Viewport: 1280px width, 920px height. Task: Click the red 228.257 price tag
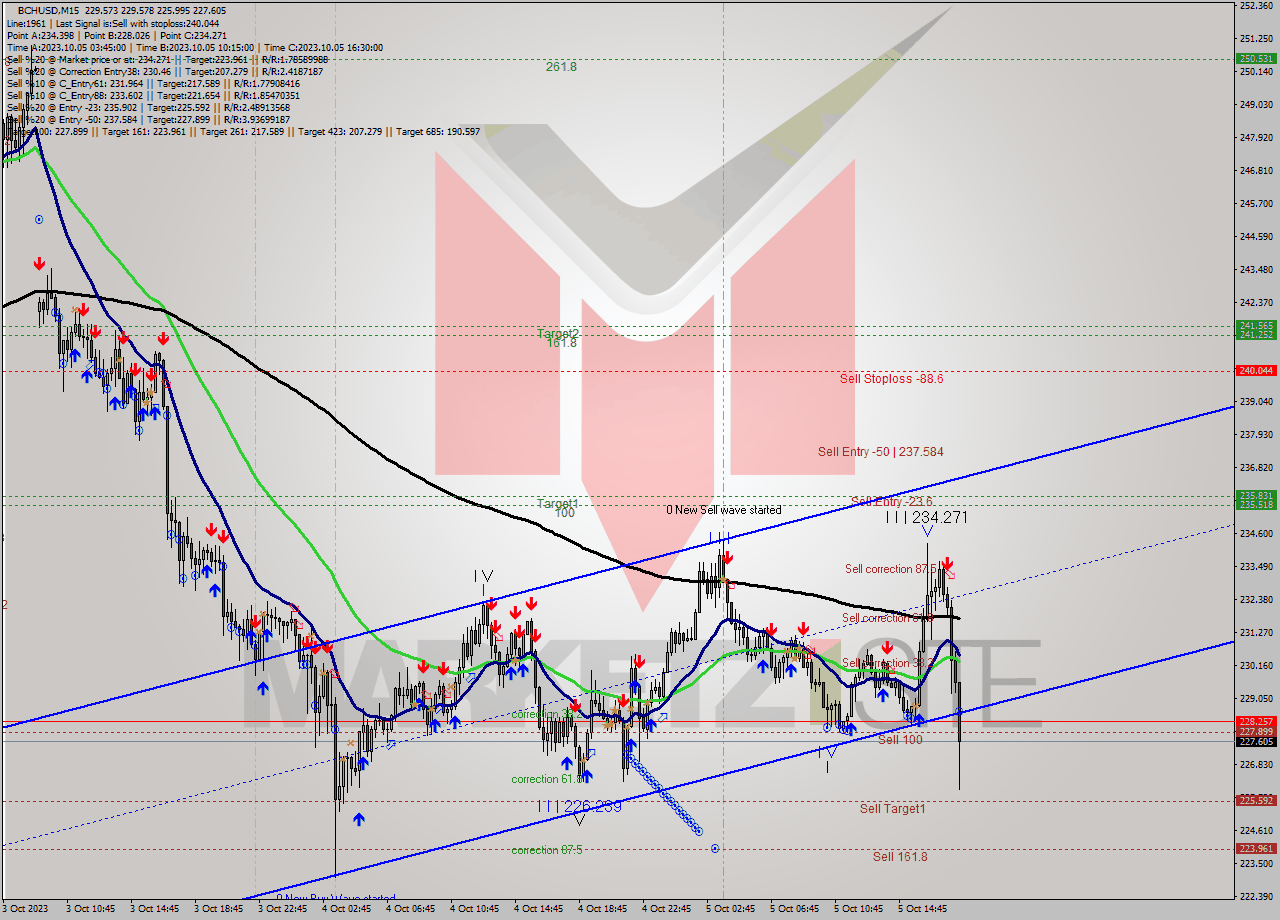1256,721
